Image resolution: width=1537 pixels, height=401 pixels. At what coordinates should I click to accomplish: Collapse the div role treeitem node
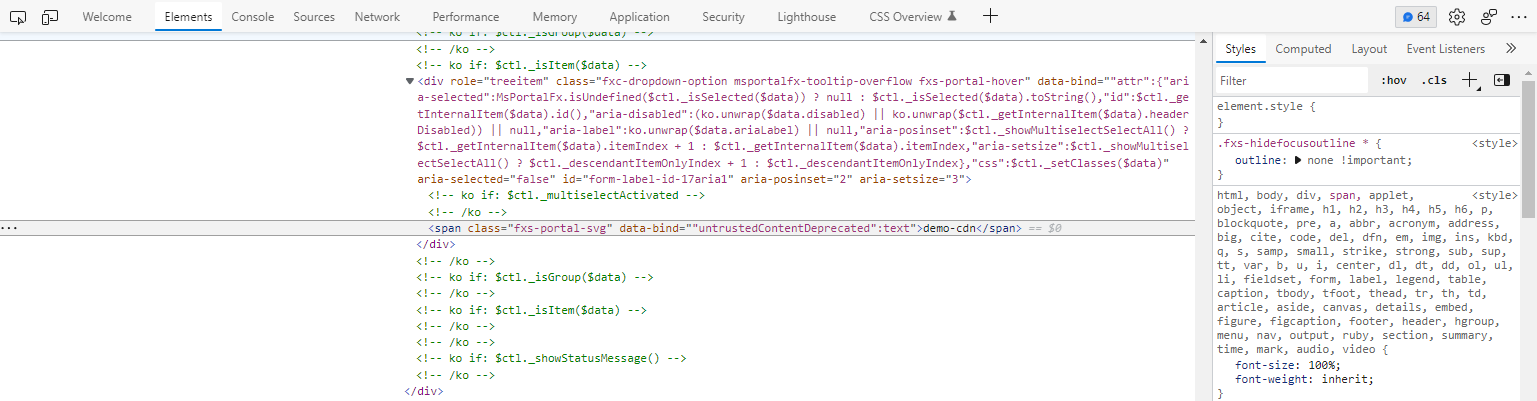(x=410, y=82)
